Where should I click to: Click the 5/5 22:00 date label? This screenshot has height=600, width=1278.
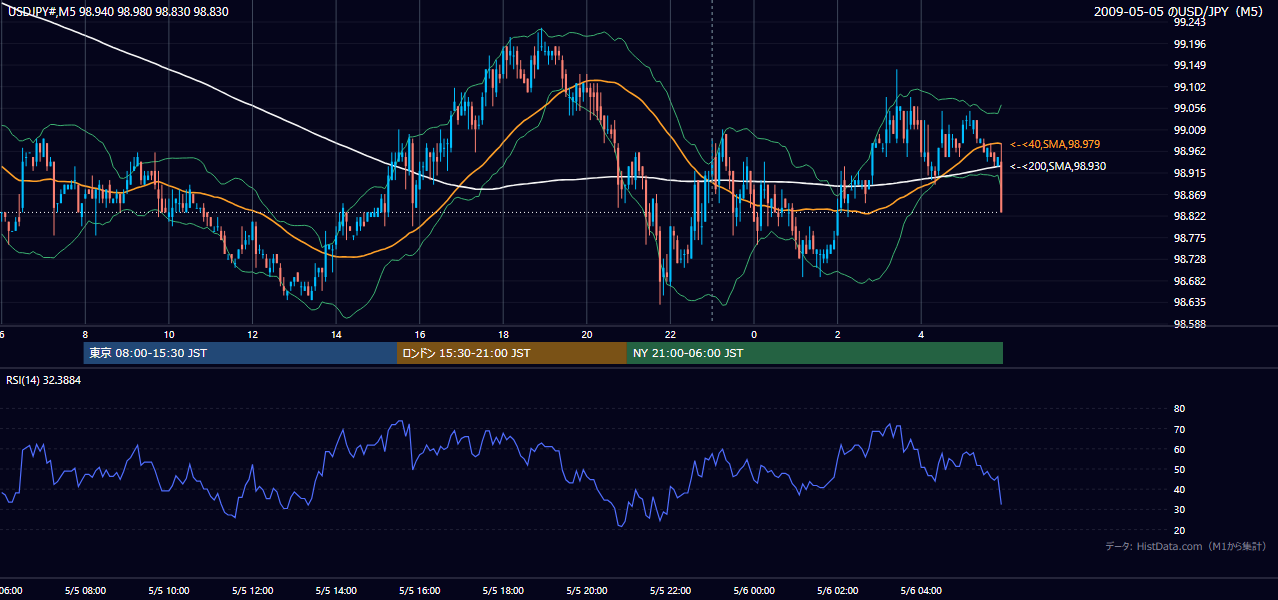(x=670, y=591)
